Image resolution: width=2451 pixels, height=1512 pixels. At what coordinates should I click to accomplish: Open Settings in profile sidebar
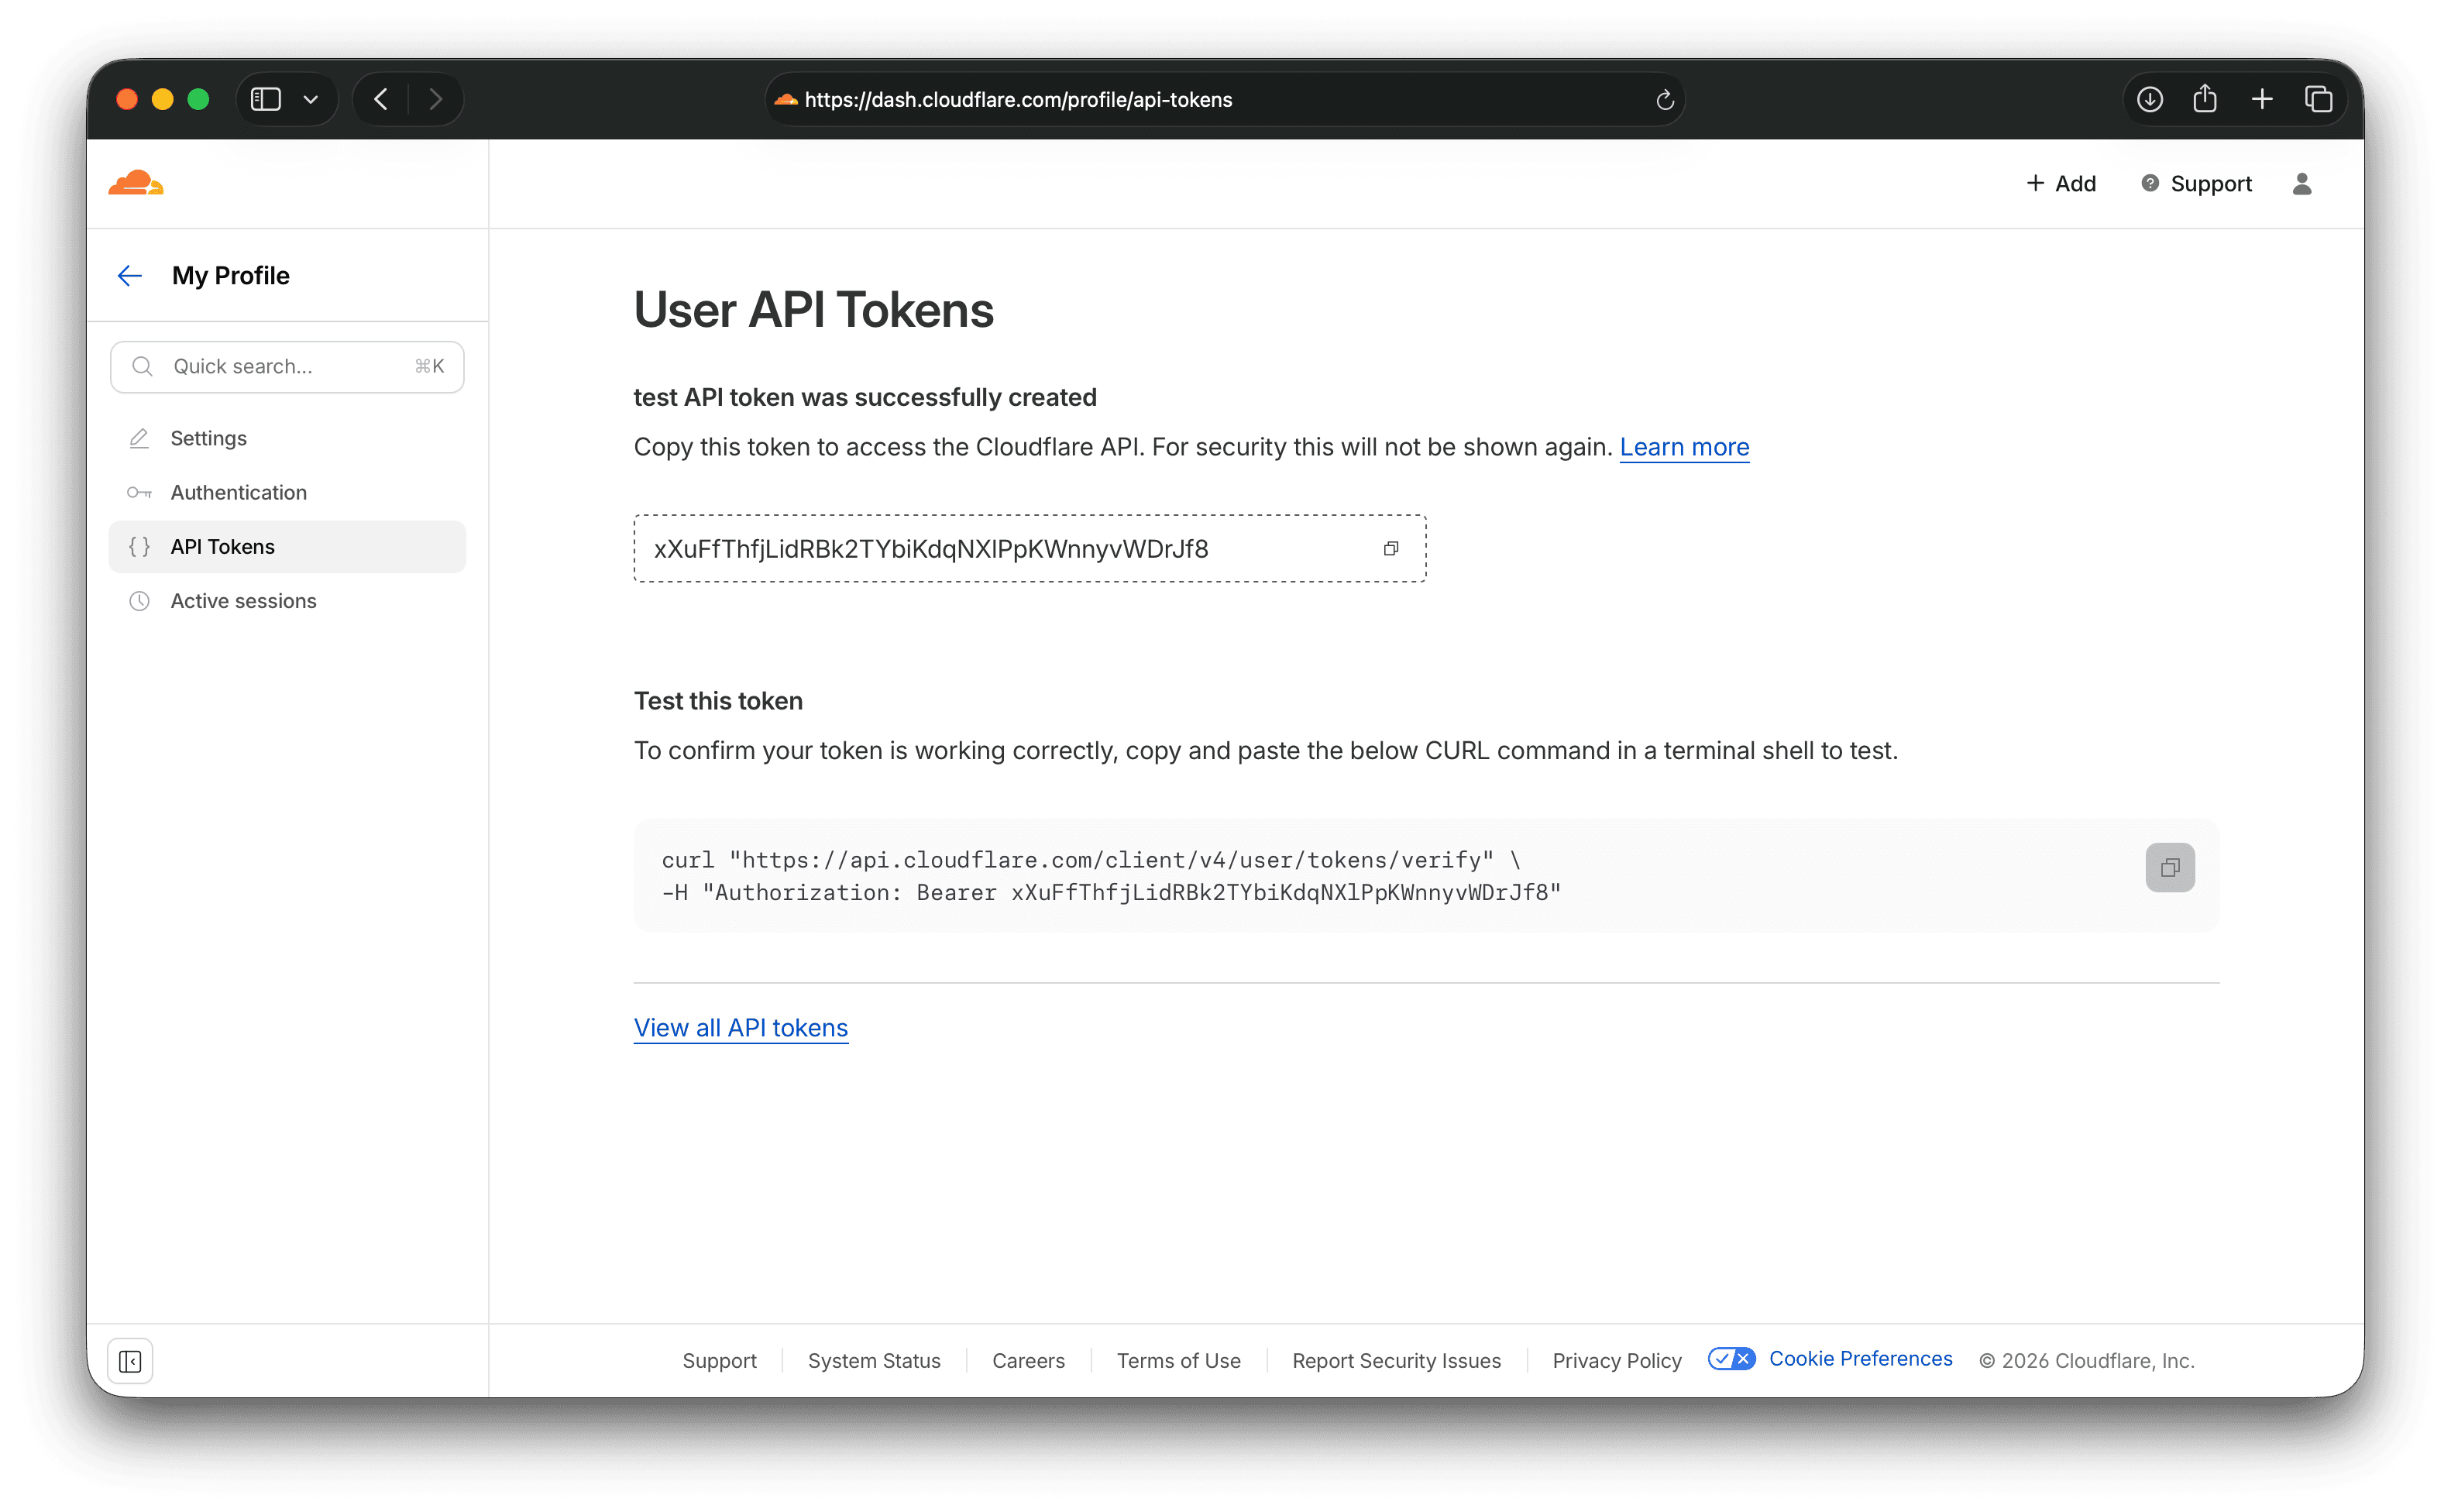point(208,438)
